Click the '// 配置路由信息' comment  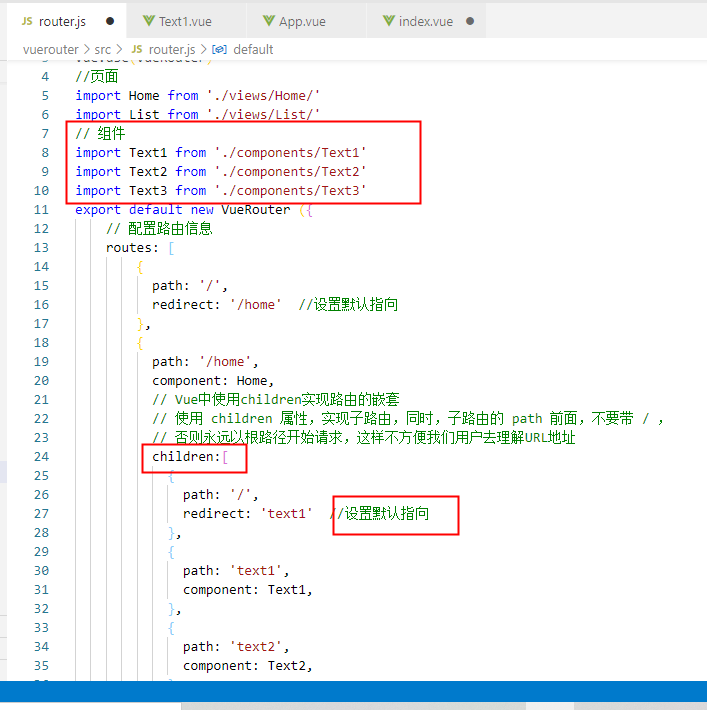click(159, 229)
